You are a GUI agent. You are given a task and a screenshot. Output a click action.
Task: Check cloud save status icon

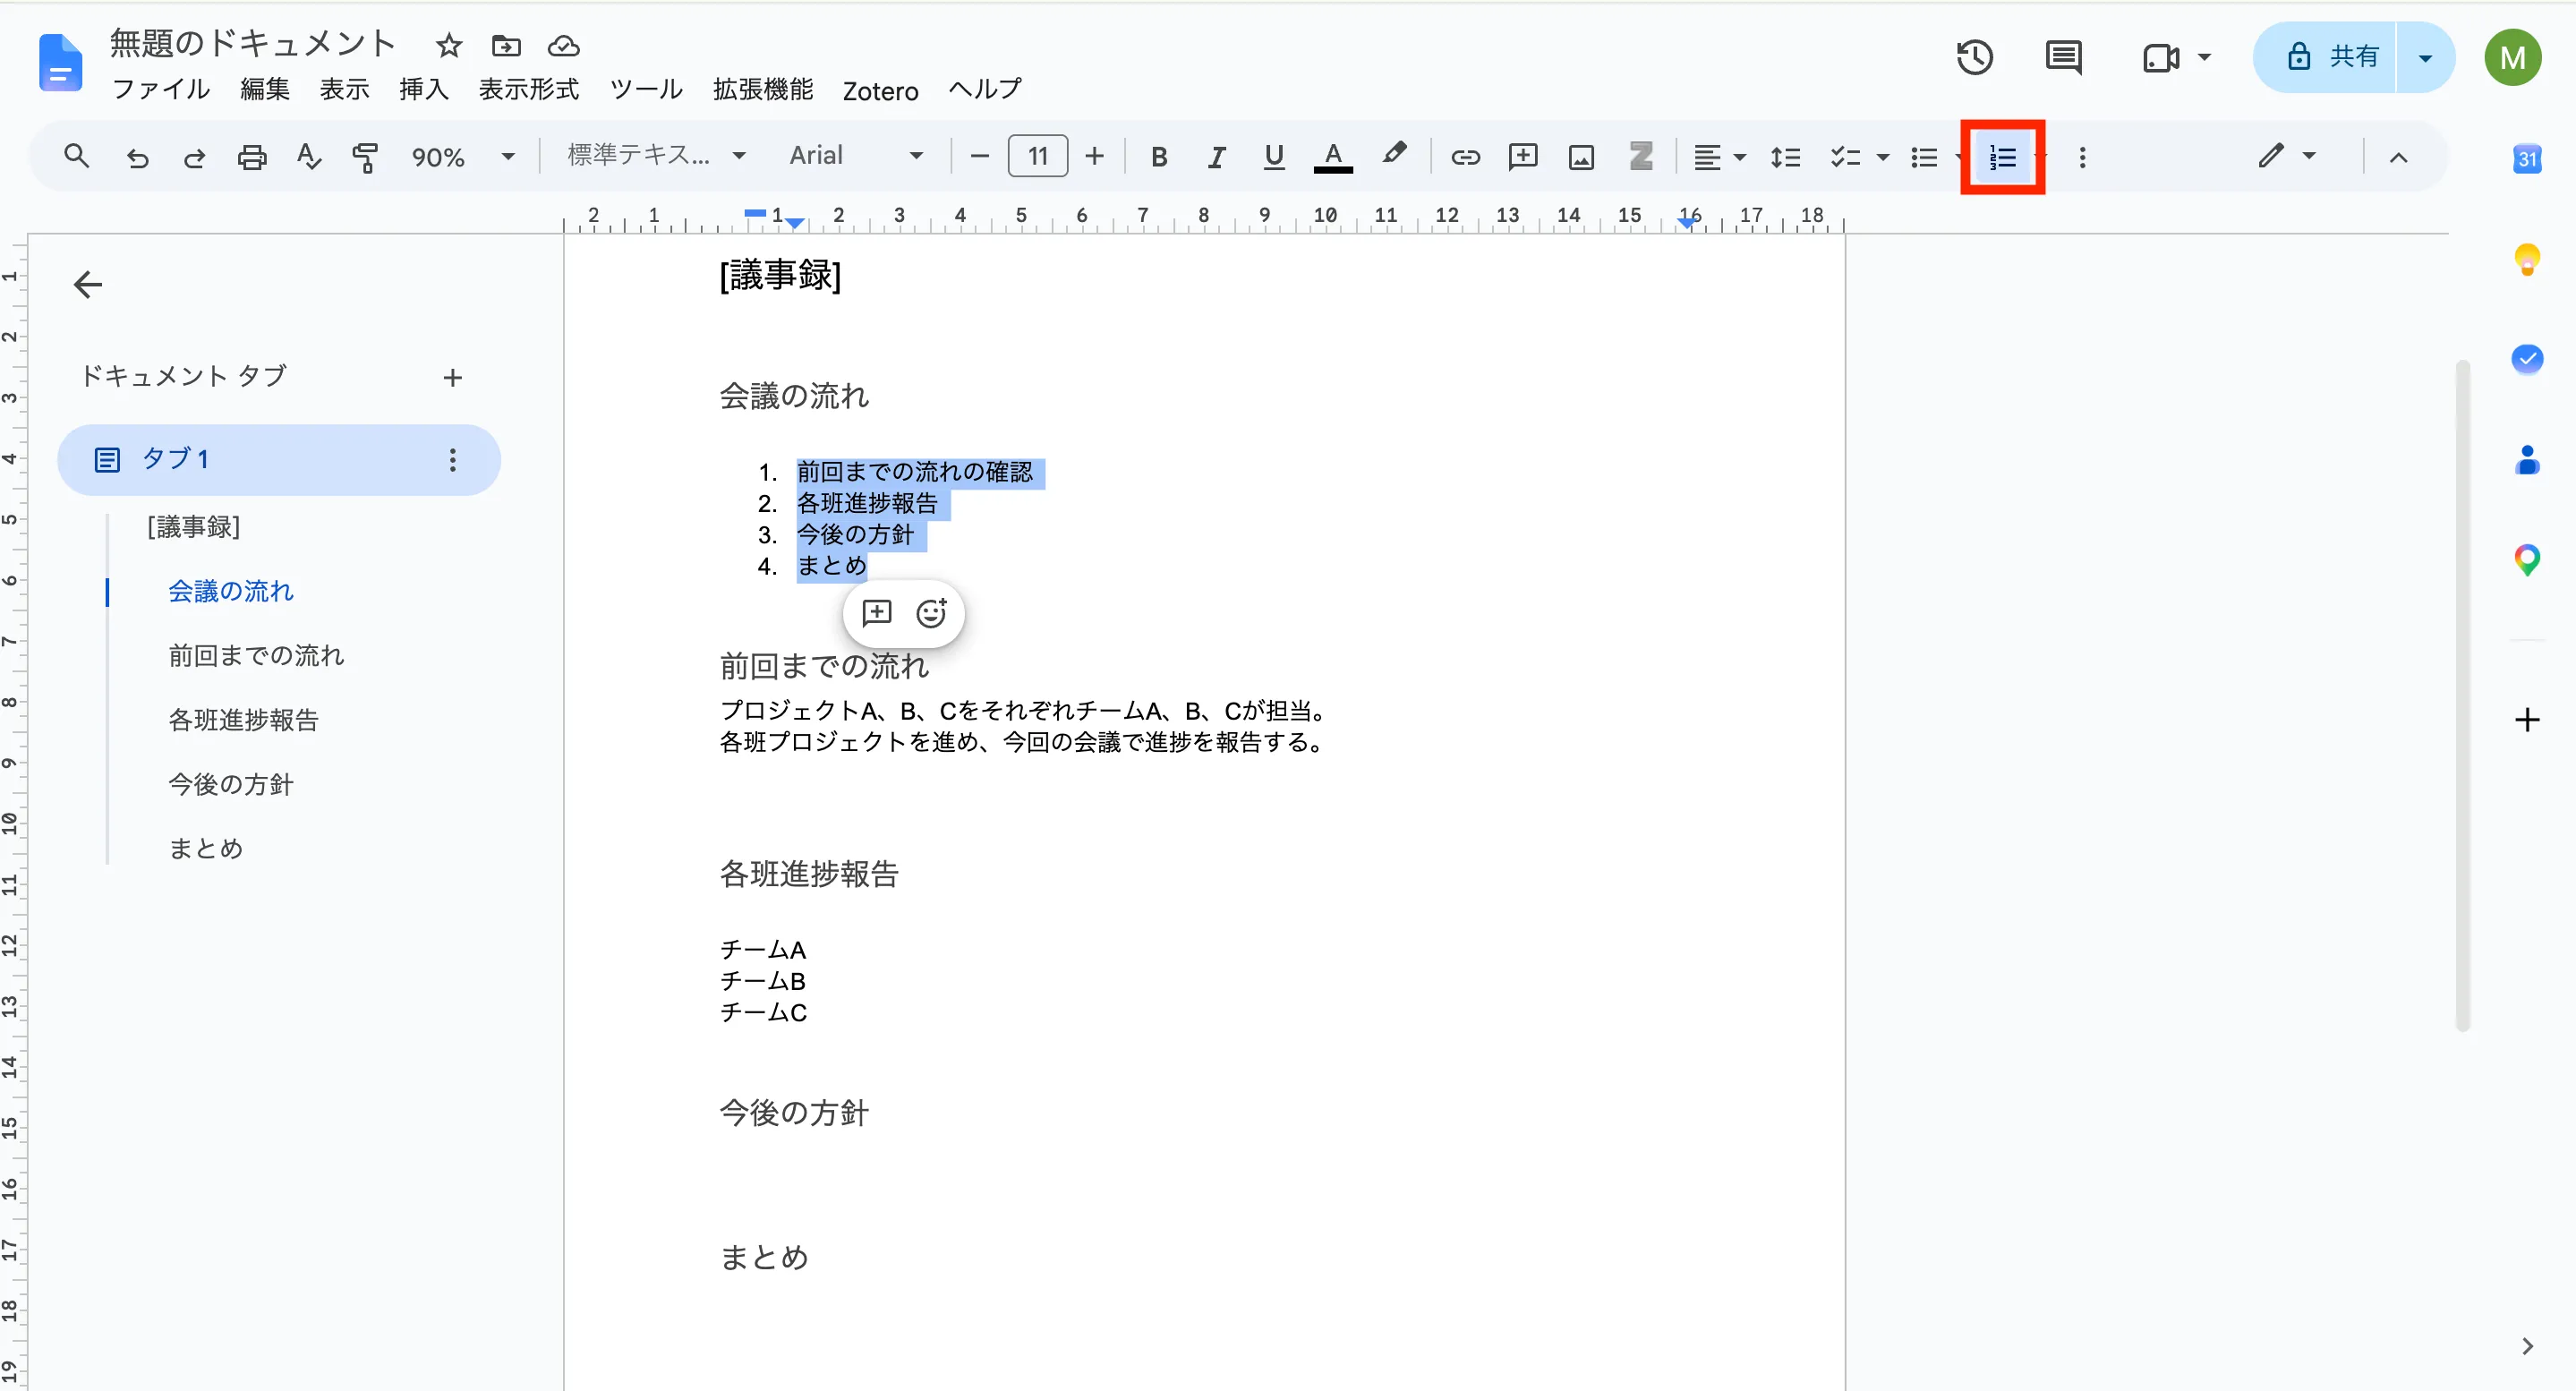click(564, 45)
